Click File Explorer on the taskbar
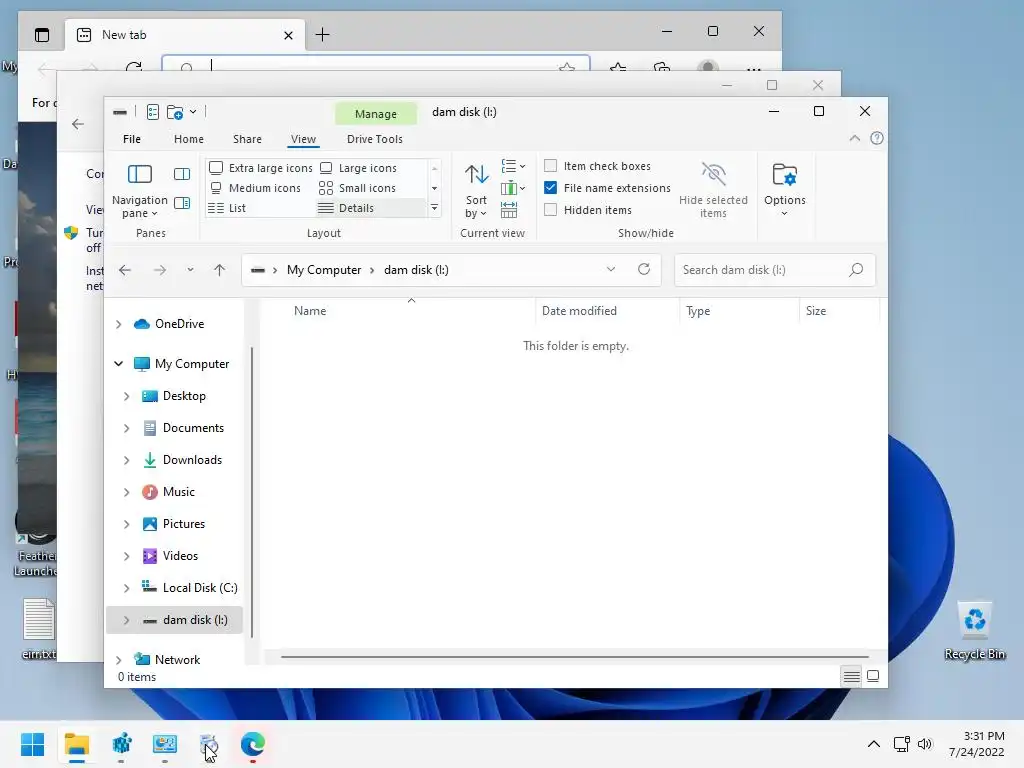 click(76, 744)
